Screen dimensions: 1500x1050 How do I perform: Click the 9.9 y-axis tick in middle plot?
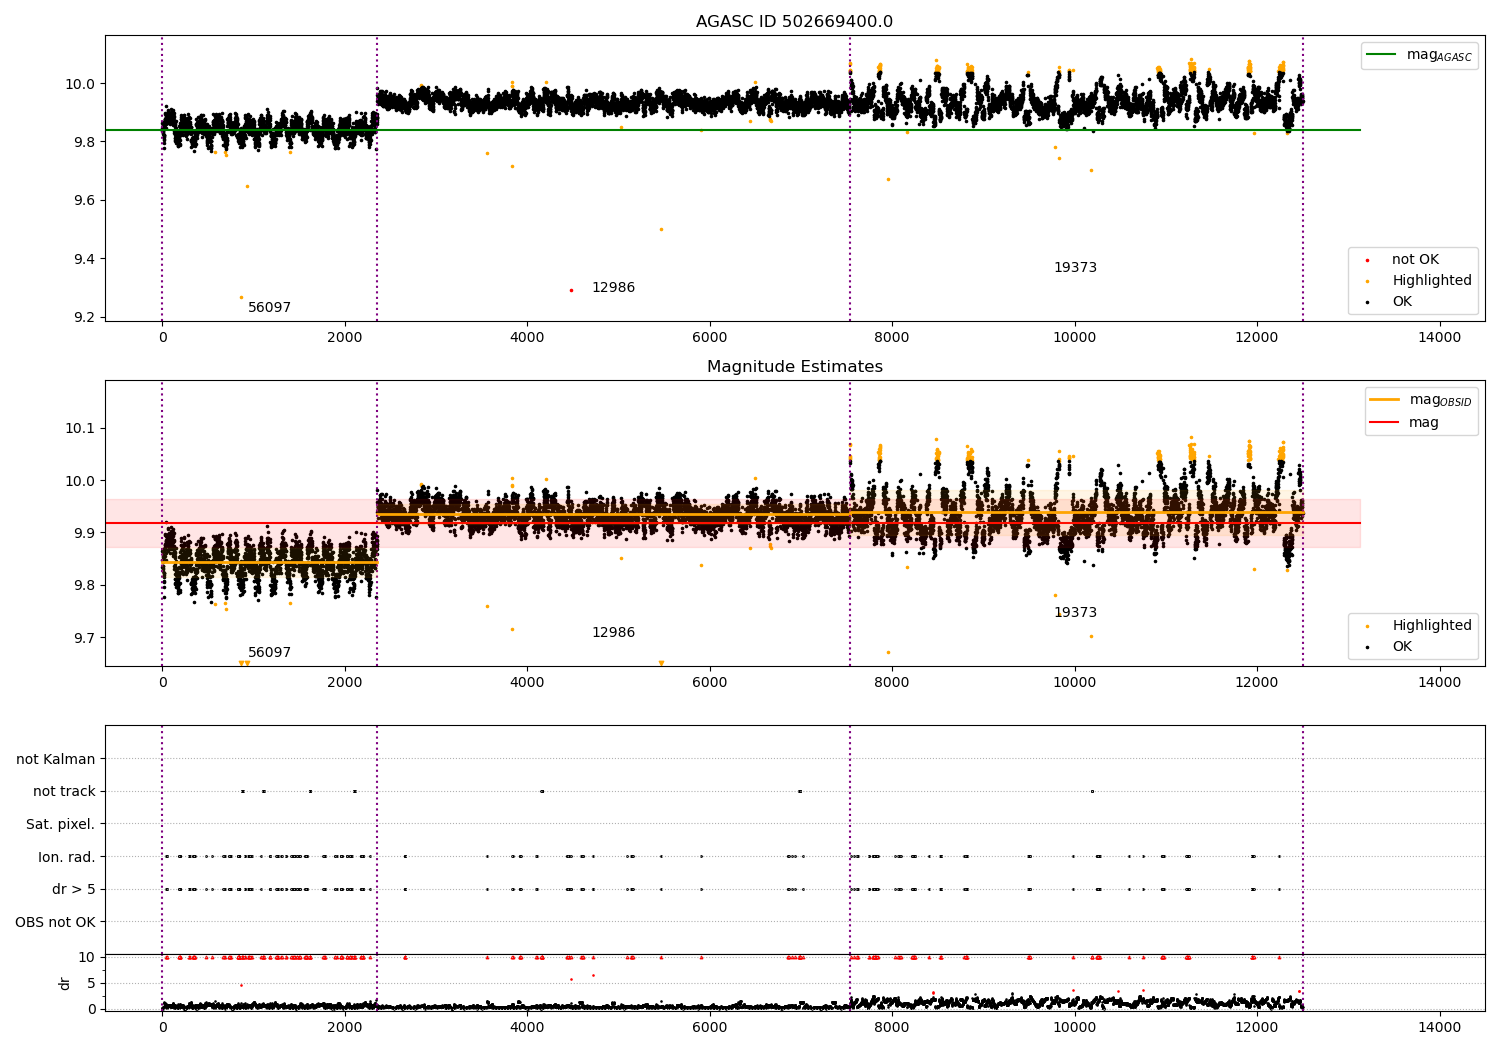tap(84, 533)
